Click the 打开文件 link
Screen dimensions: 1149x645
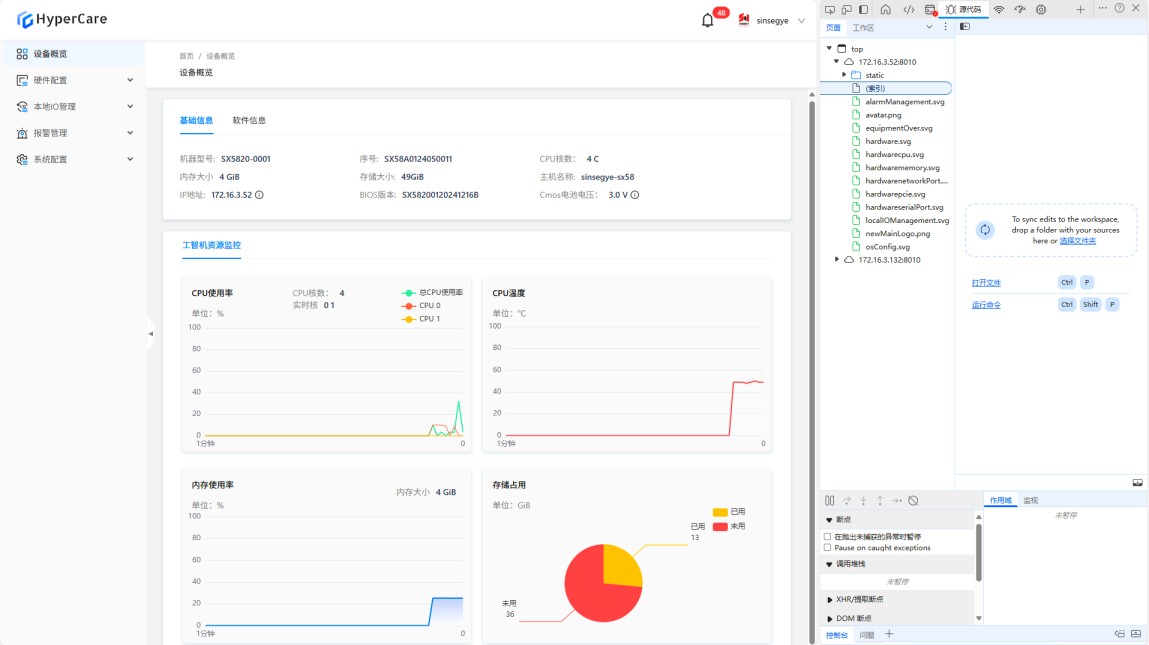986,283
